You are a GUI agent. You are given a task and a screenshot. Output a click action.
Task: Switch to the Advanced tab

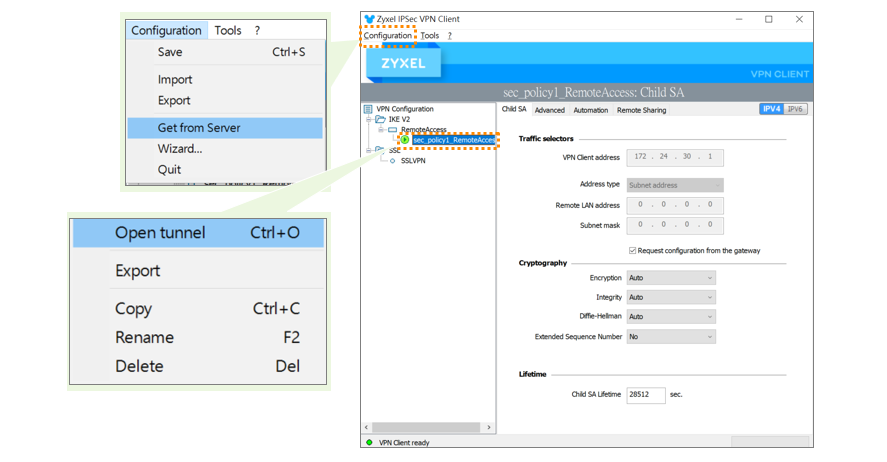(x=549, y=110)
